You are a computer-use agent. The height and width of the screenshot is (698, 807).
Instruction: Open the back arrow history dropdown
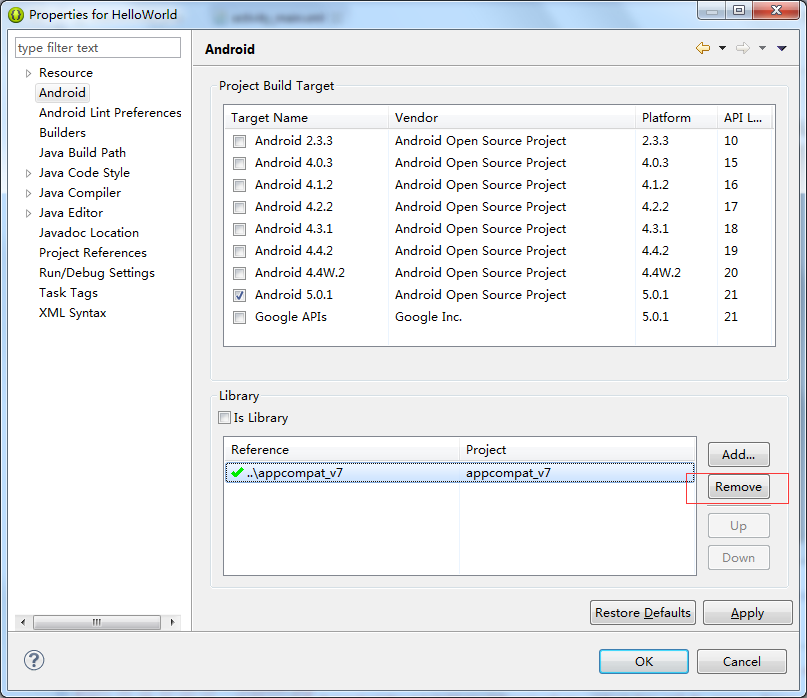click(722, 47)
